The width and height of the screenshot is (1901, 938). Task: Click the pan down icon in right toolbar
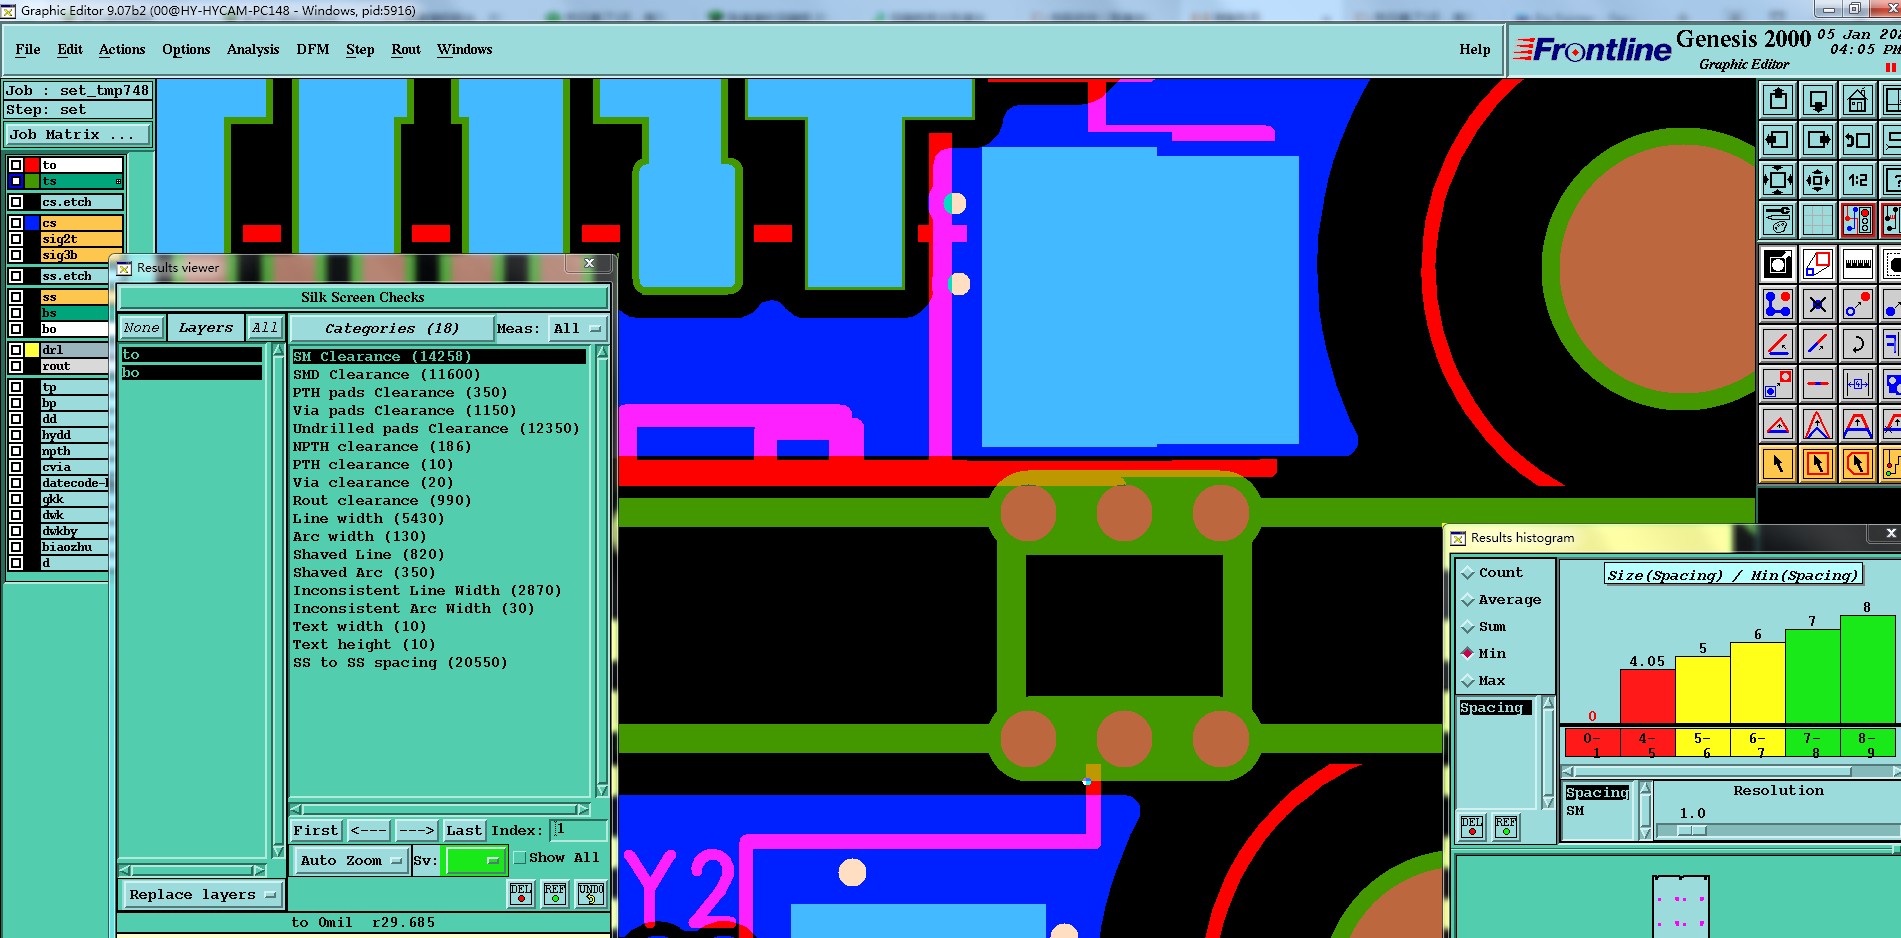click(x=1818, y=100)
